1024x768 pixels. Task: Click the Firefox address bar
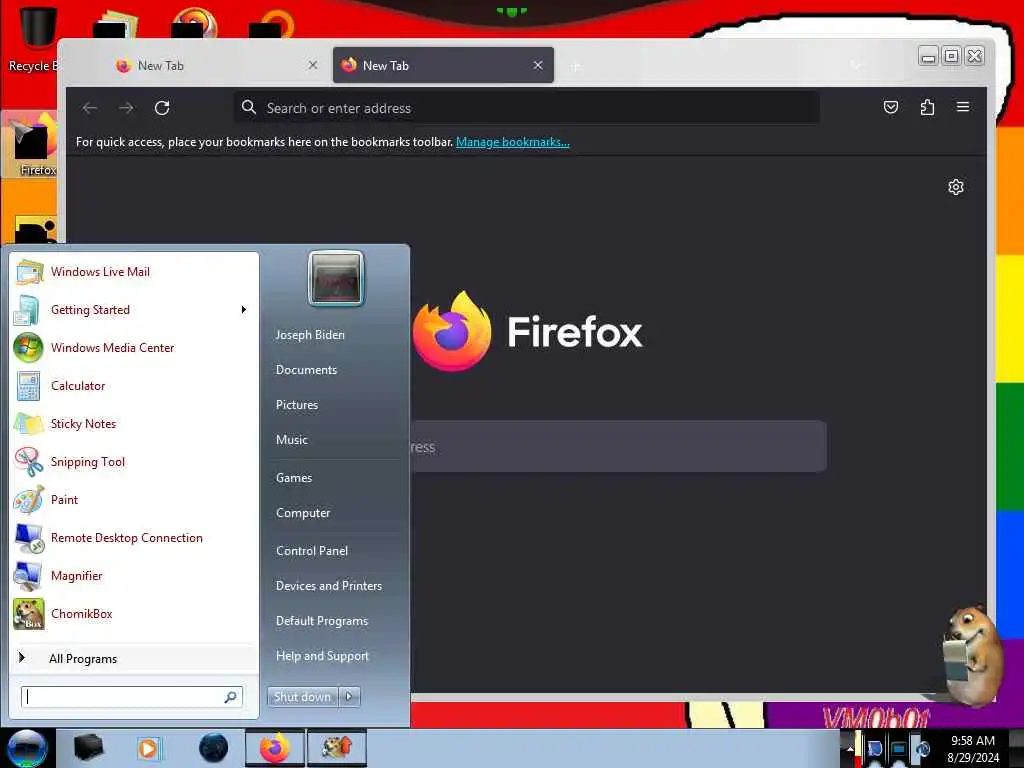click(x=526, y=108)
